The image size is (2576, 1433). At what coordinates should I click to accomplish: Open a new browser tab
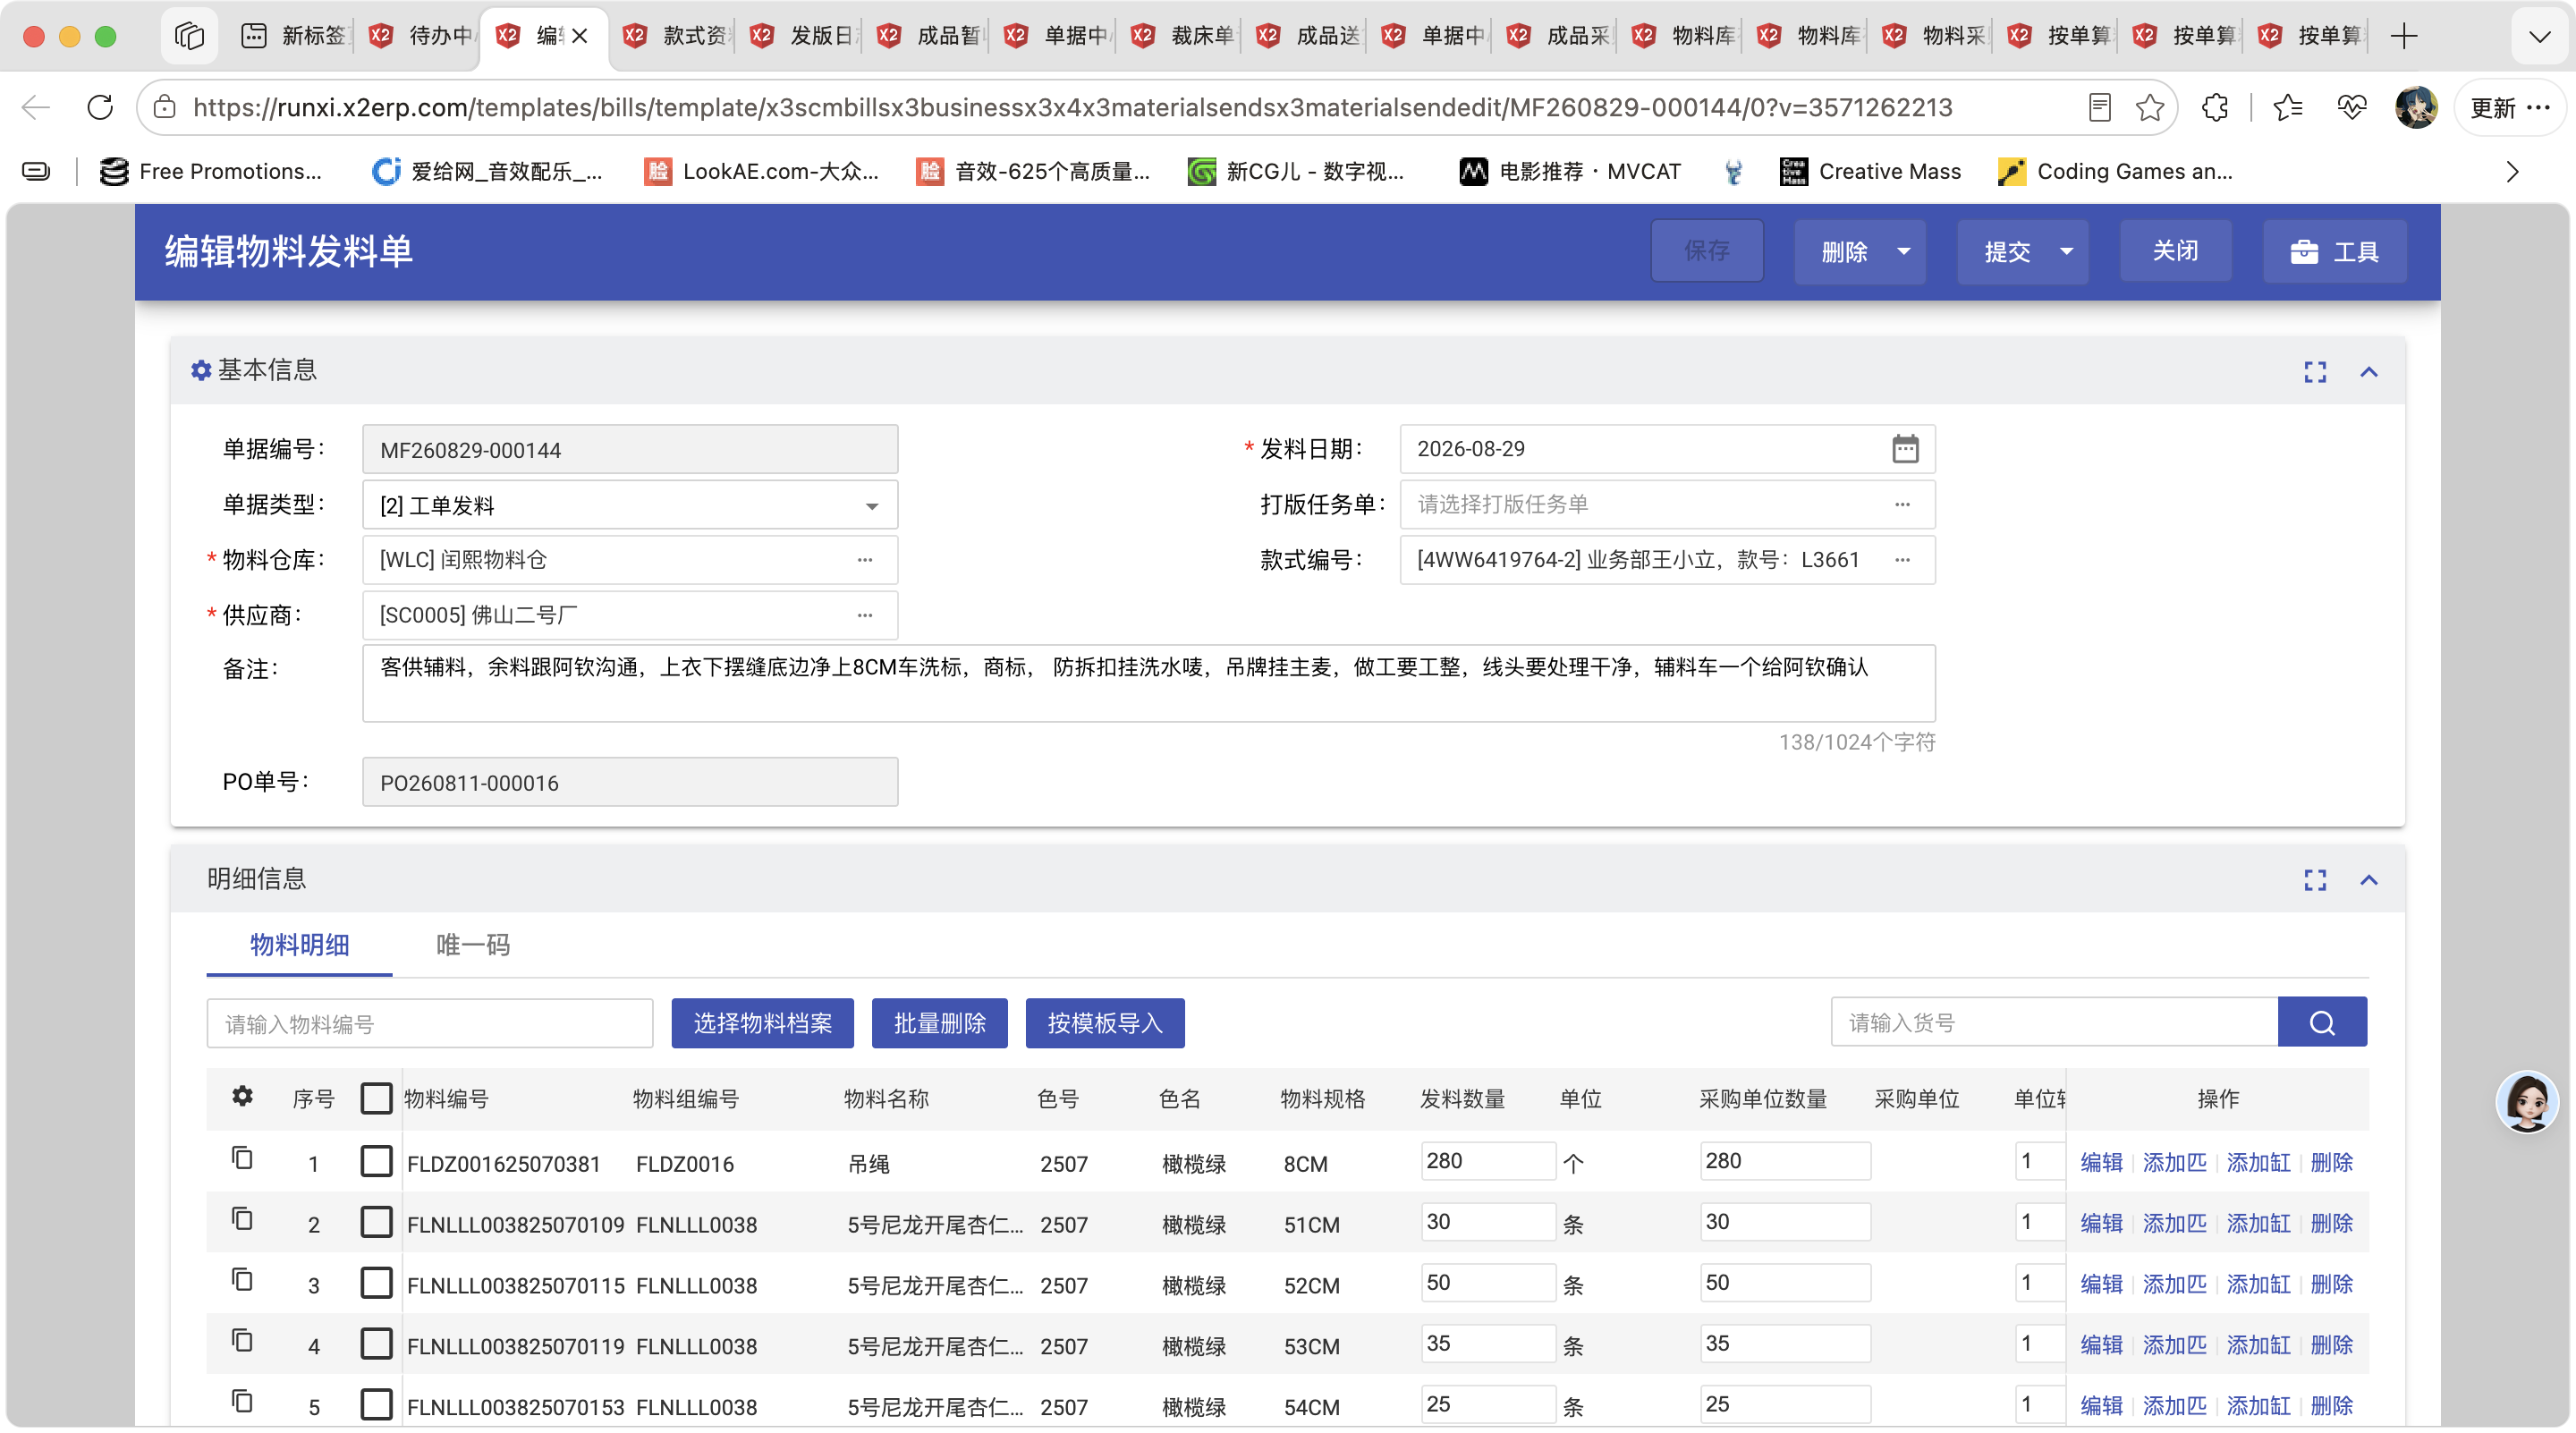pyautogui.click(x=2403, y=36)
